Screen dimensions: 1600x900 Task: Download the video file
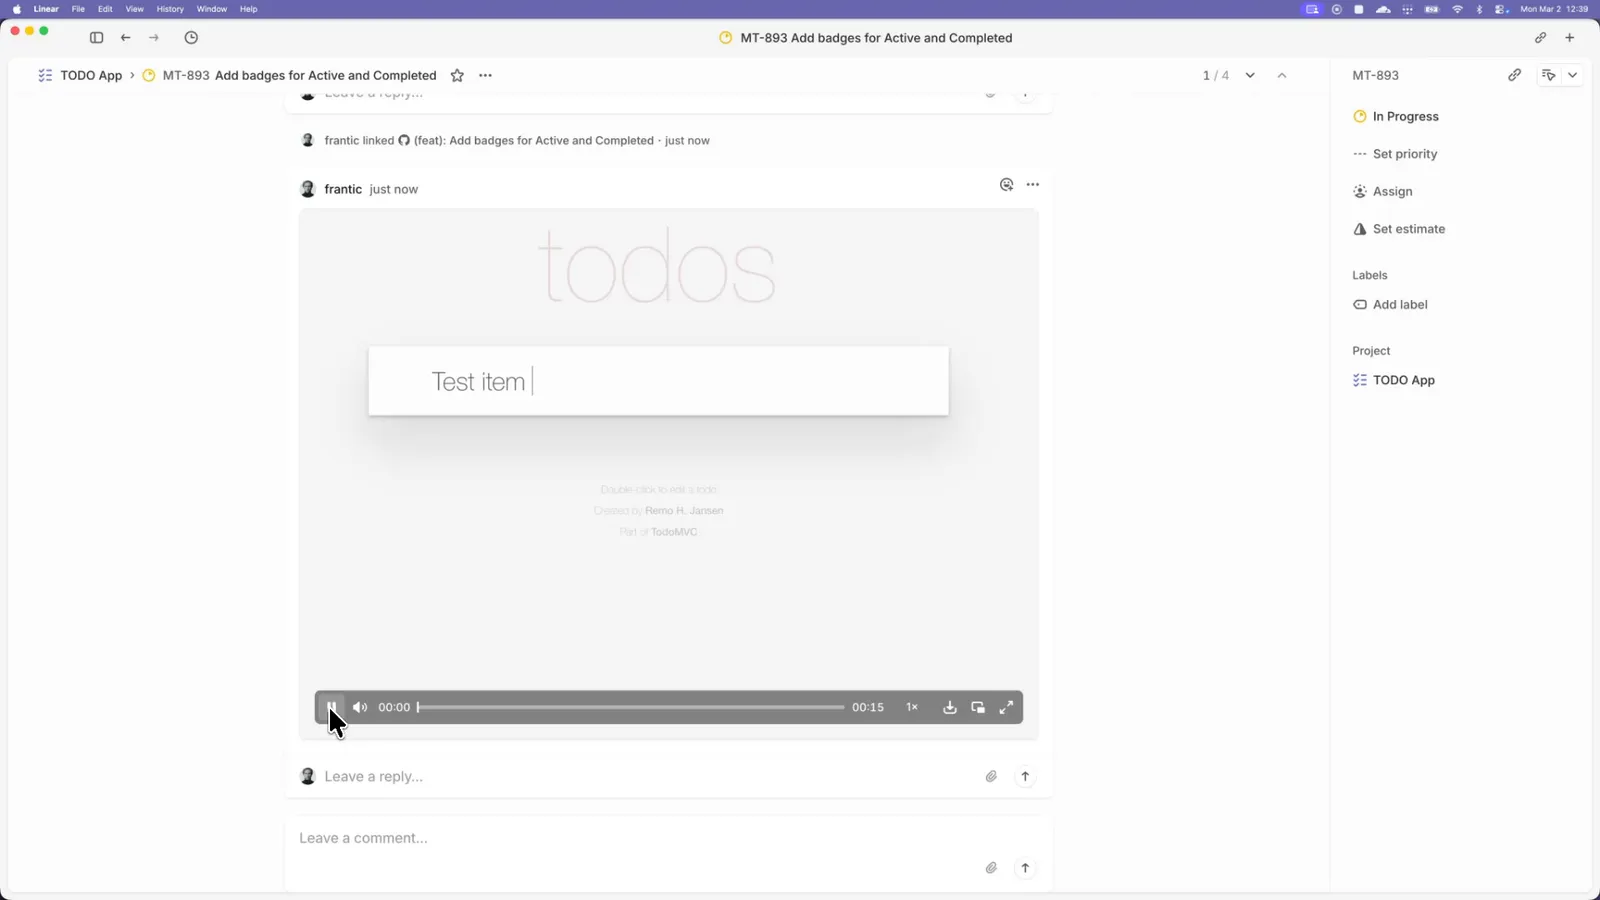pyautogui.click(x=950, y=707)
